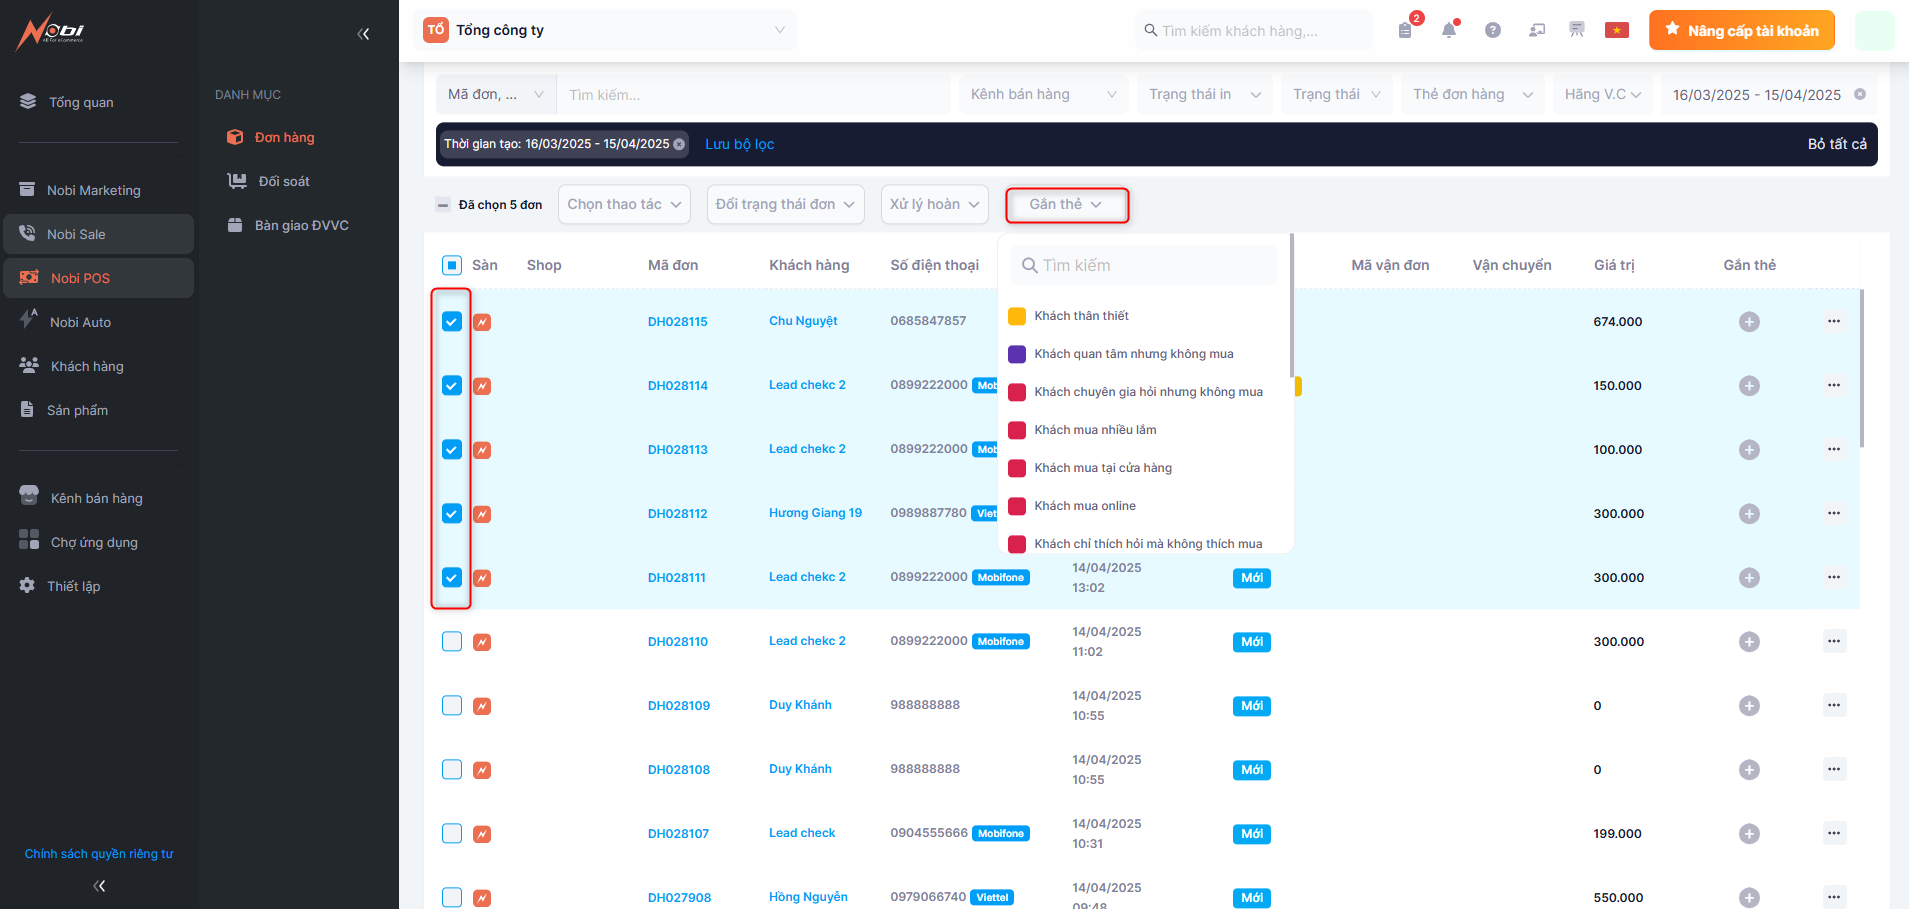This screenshot has width=1909, height=909.
Task: Open the help question mark icon
Action: (1492, 30)
